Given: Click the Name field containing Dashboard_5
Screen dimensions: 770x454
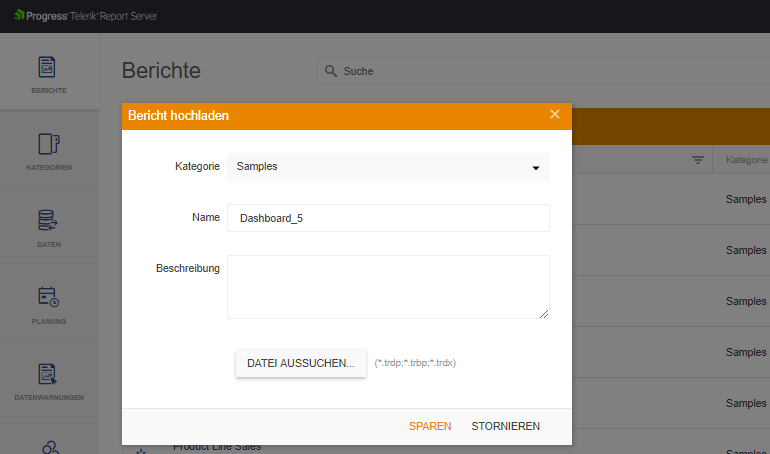Looking at the screenshot, I should [x=388, y=218].
